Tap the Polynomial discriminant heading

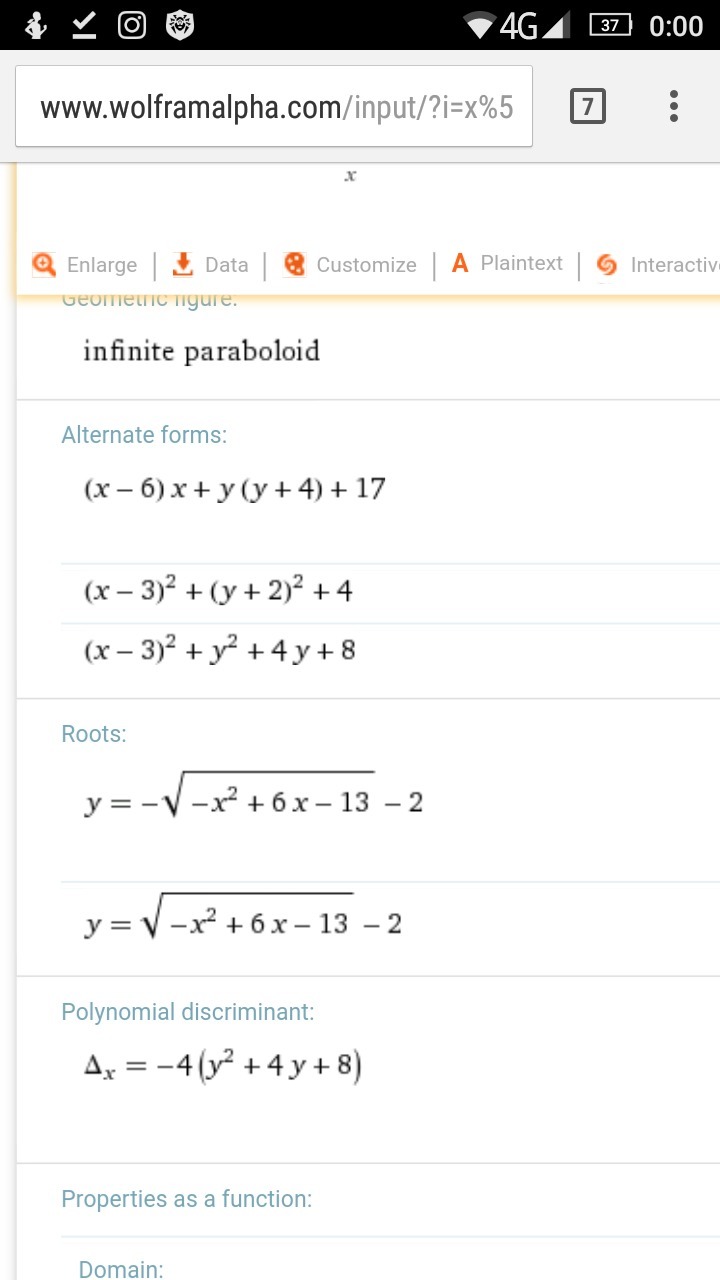click(x=188, y=1012)
